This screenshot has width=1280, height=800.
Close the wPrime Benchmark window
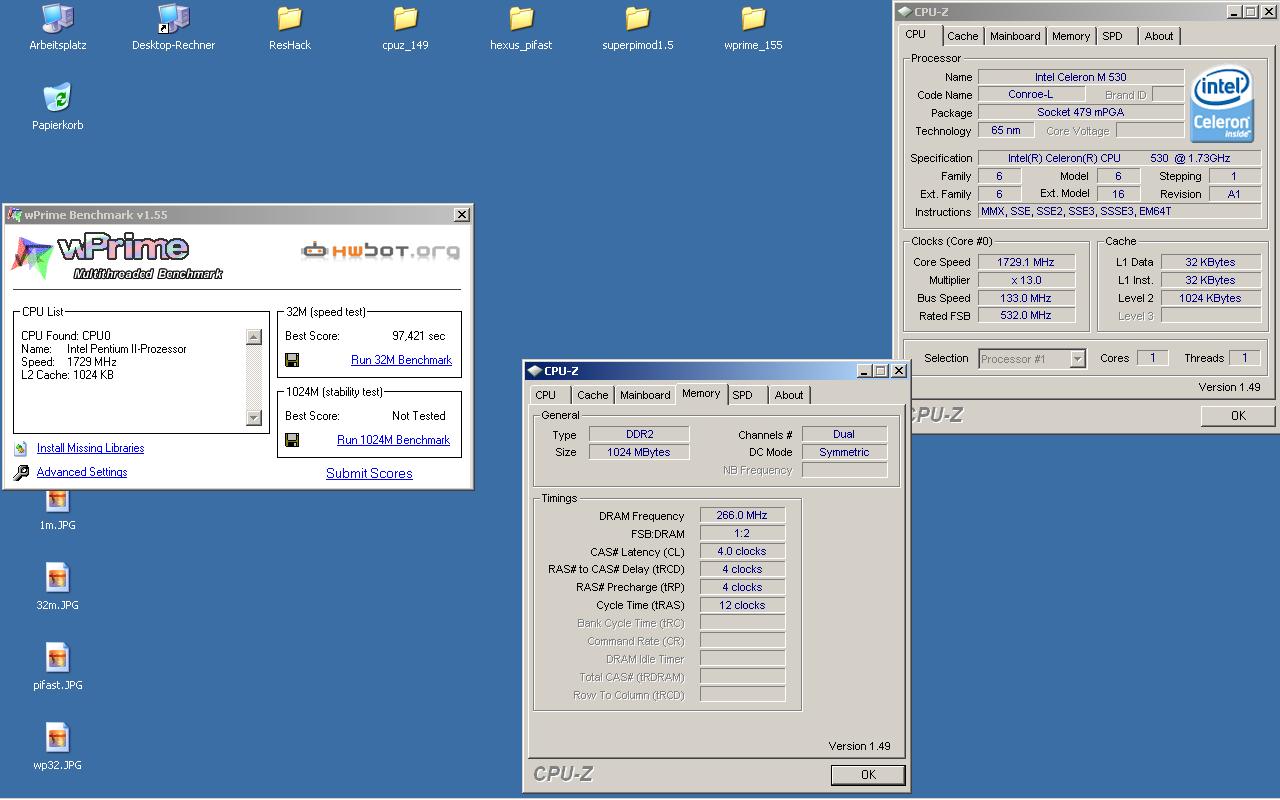[462, 214]
